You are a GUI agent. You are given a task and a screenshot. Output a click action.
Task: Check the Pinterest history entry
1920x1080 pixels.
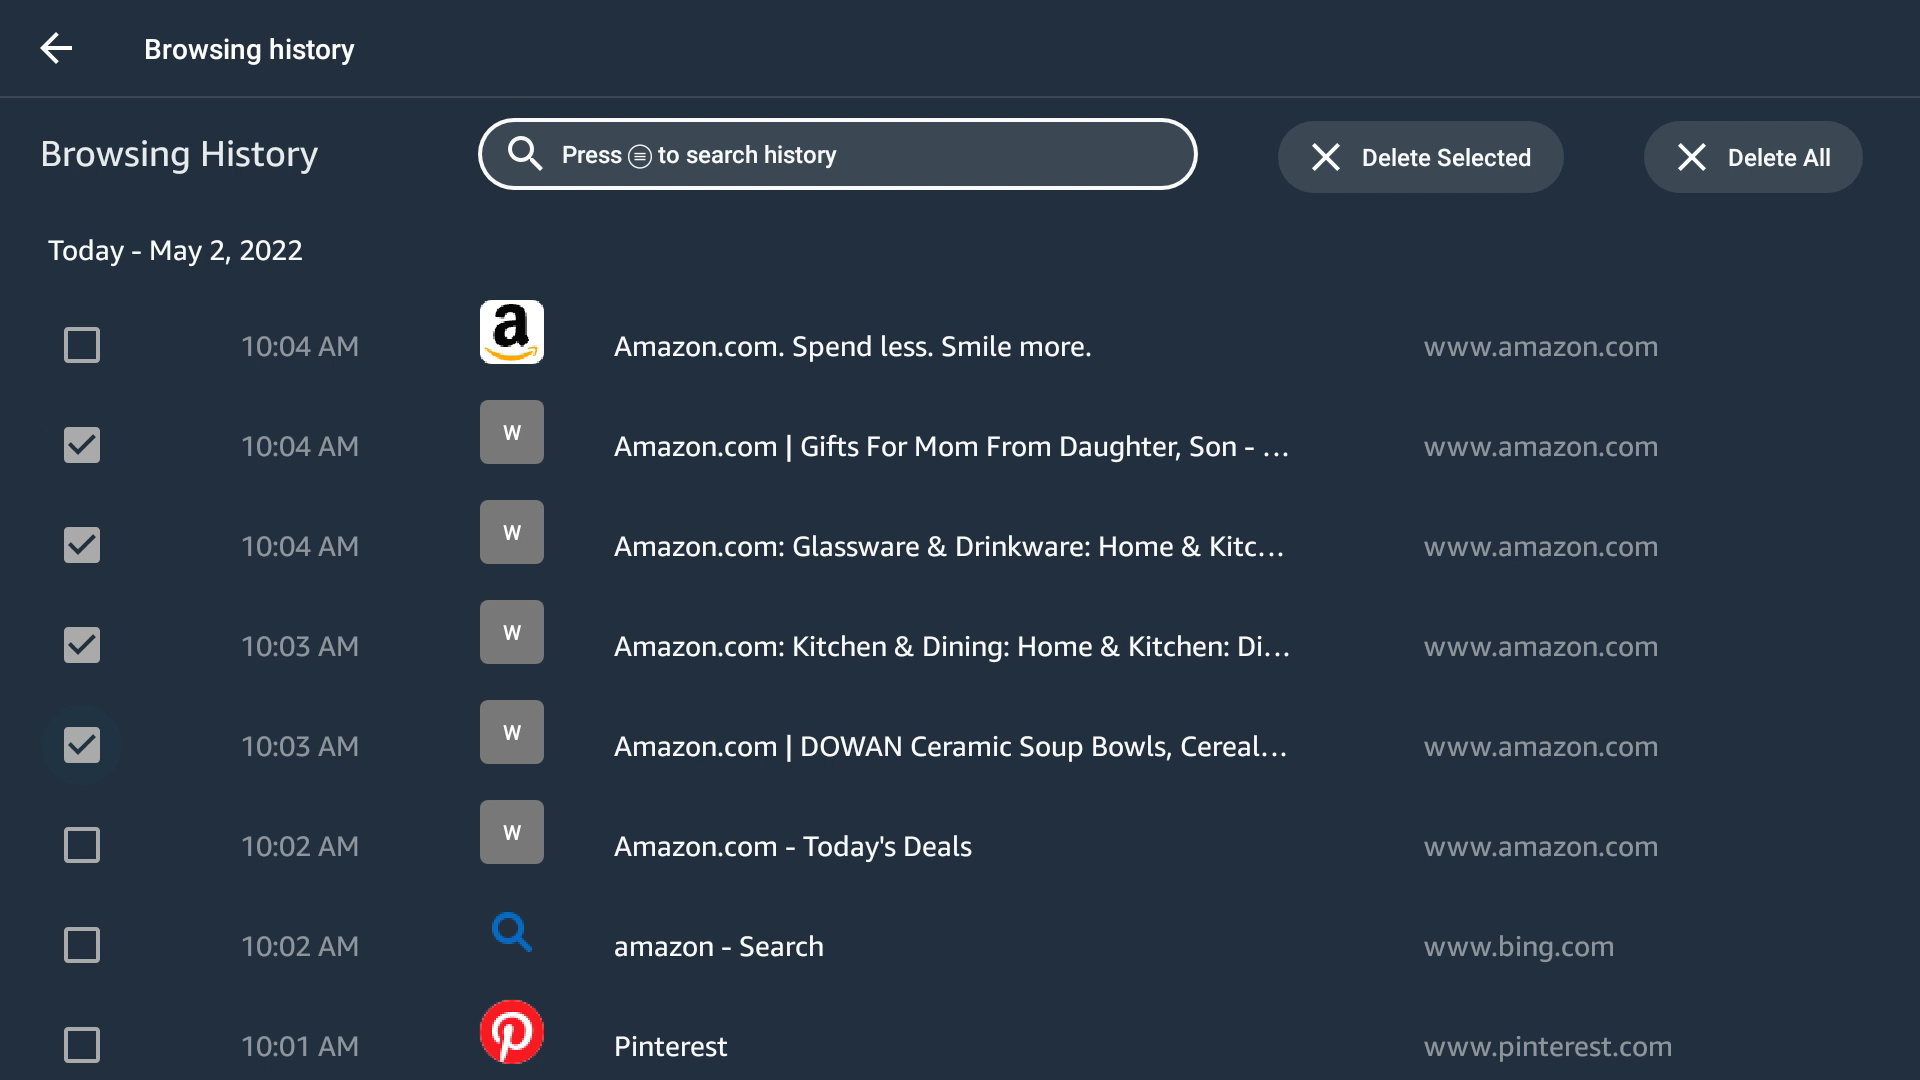click(82, 1045)
